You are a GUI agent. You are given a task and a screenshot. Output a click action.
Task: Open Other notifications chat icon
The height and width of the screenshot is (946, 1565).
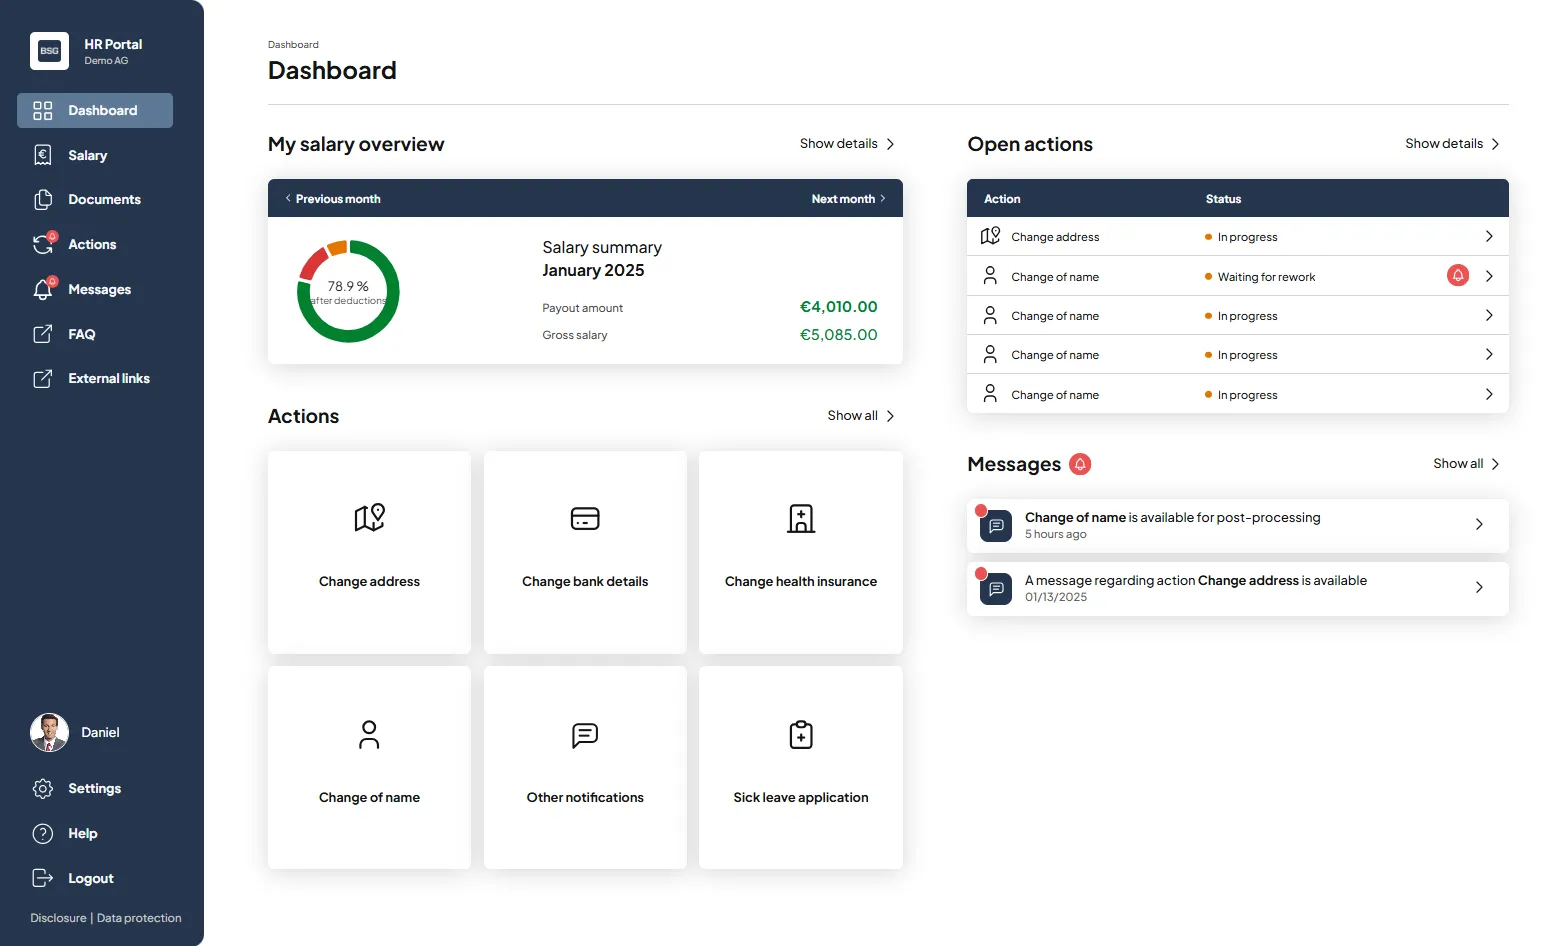pyautogui.click(x=585, y=735)
